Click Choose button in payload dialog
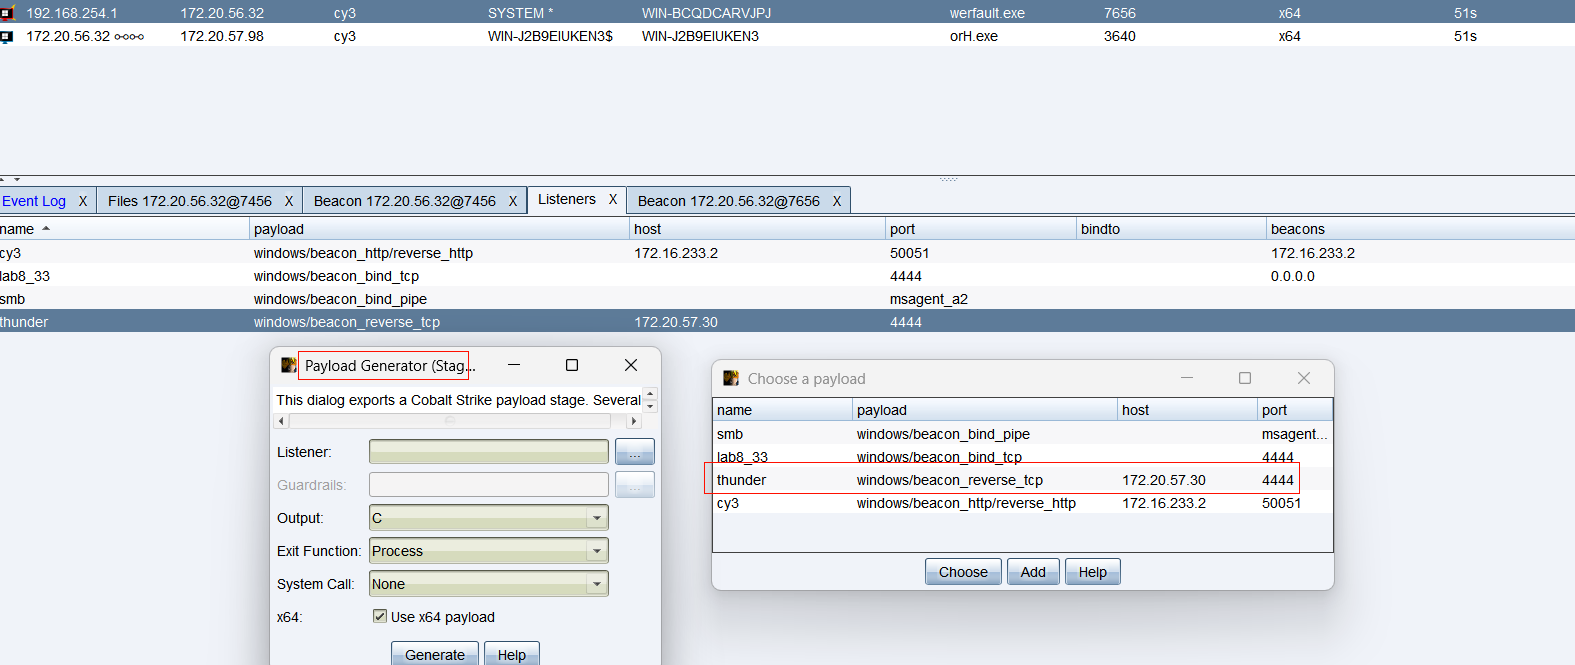The image size is (1575, 665). coord(962,572)
